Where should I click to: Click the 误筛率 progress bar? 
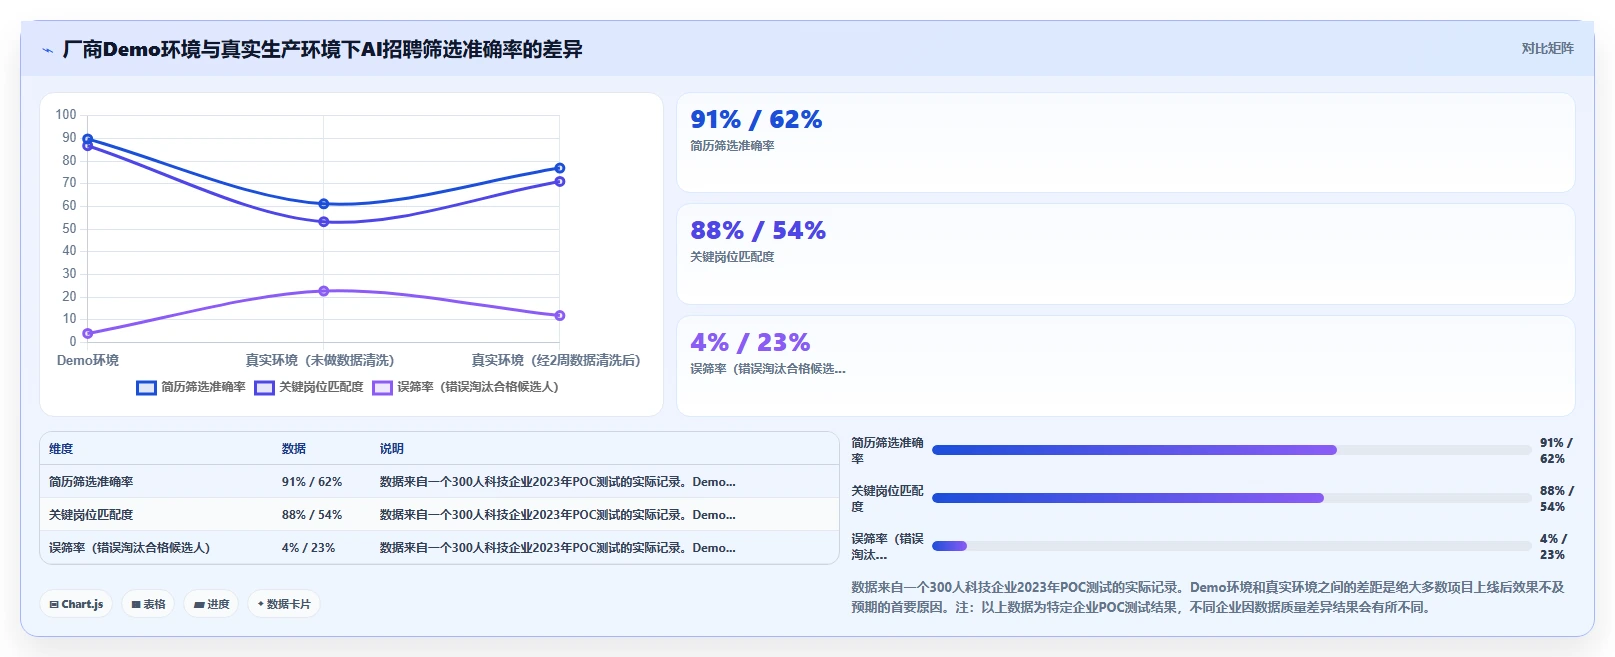tap(1232, 546)
